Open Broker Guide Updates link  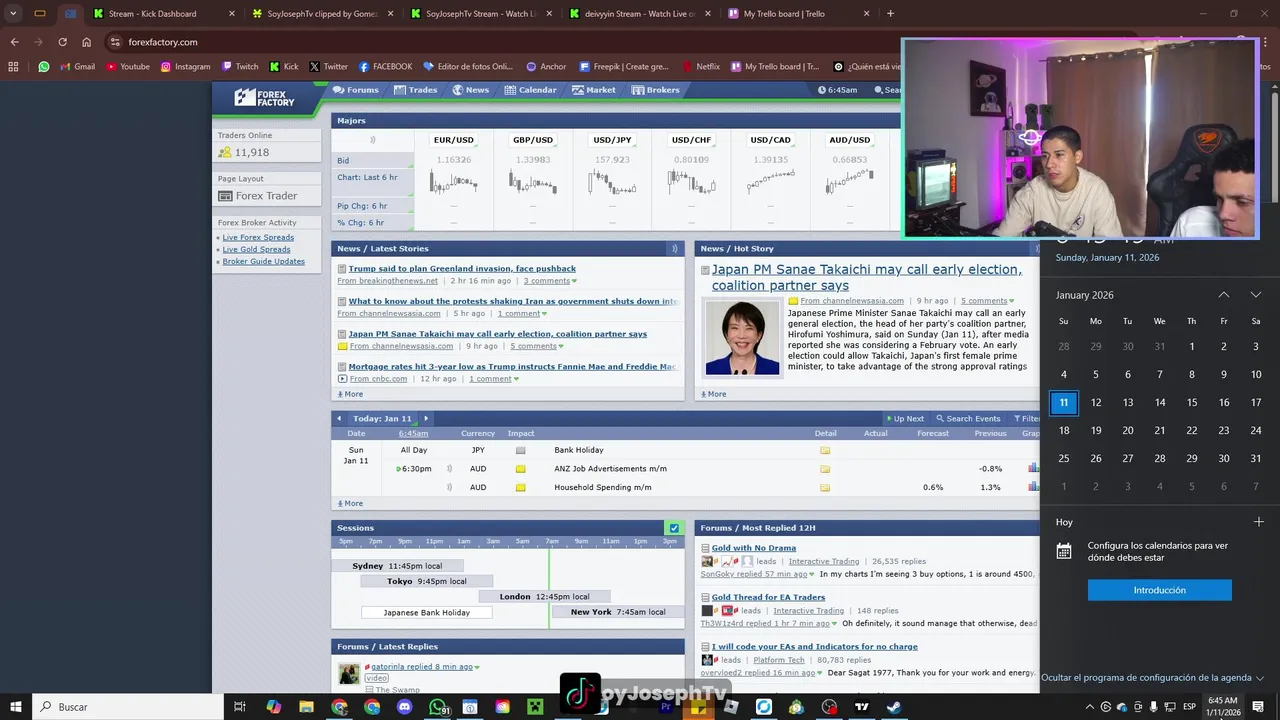click(263, 262)
